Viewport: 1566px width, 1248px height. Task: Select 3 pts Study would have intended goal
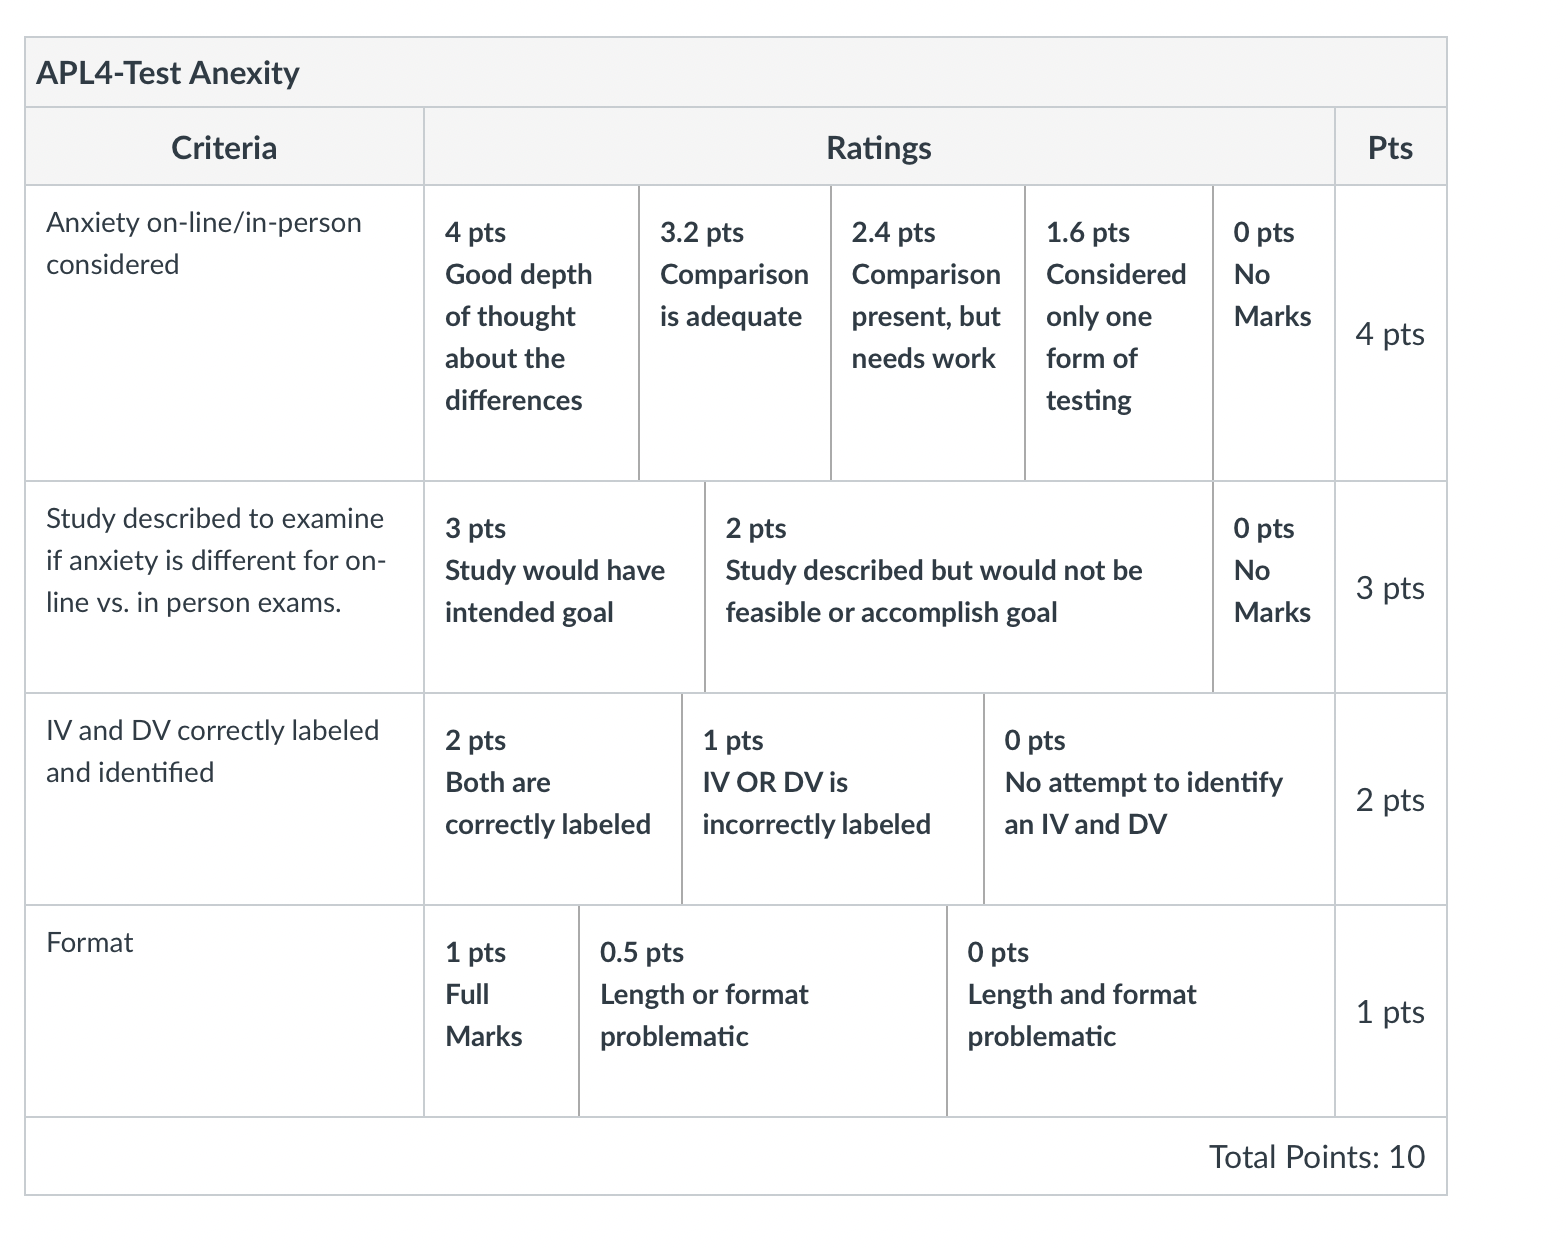click(x=564, y=587)
